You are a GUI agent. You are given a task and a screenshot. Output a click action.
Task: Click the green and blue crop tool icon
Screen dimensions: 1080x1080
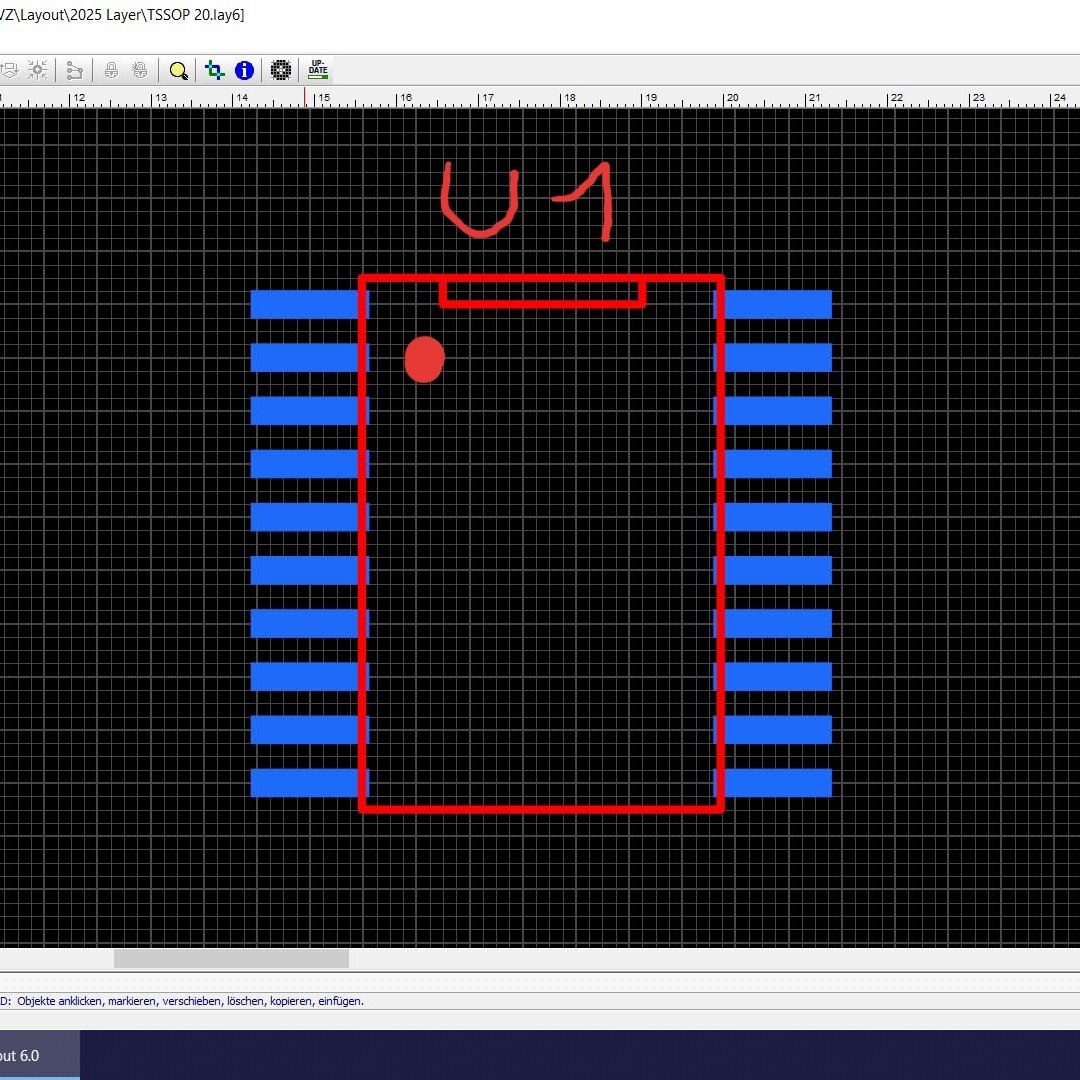[214, 70]
